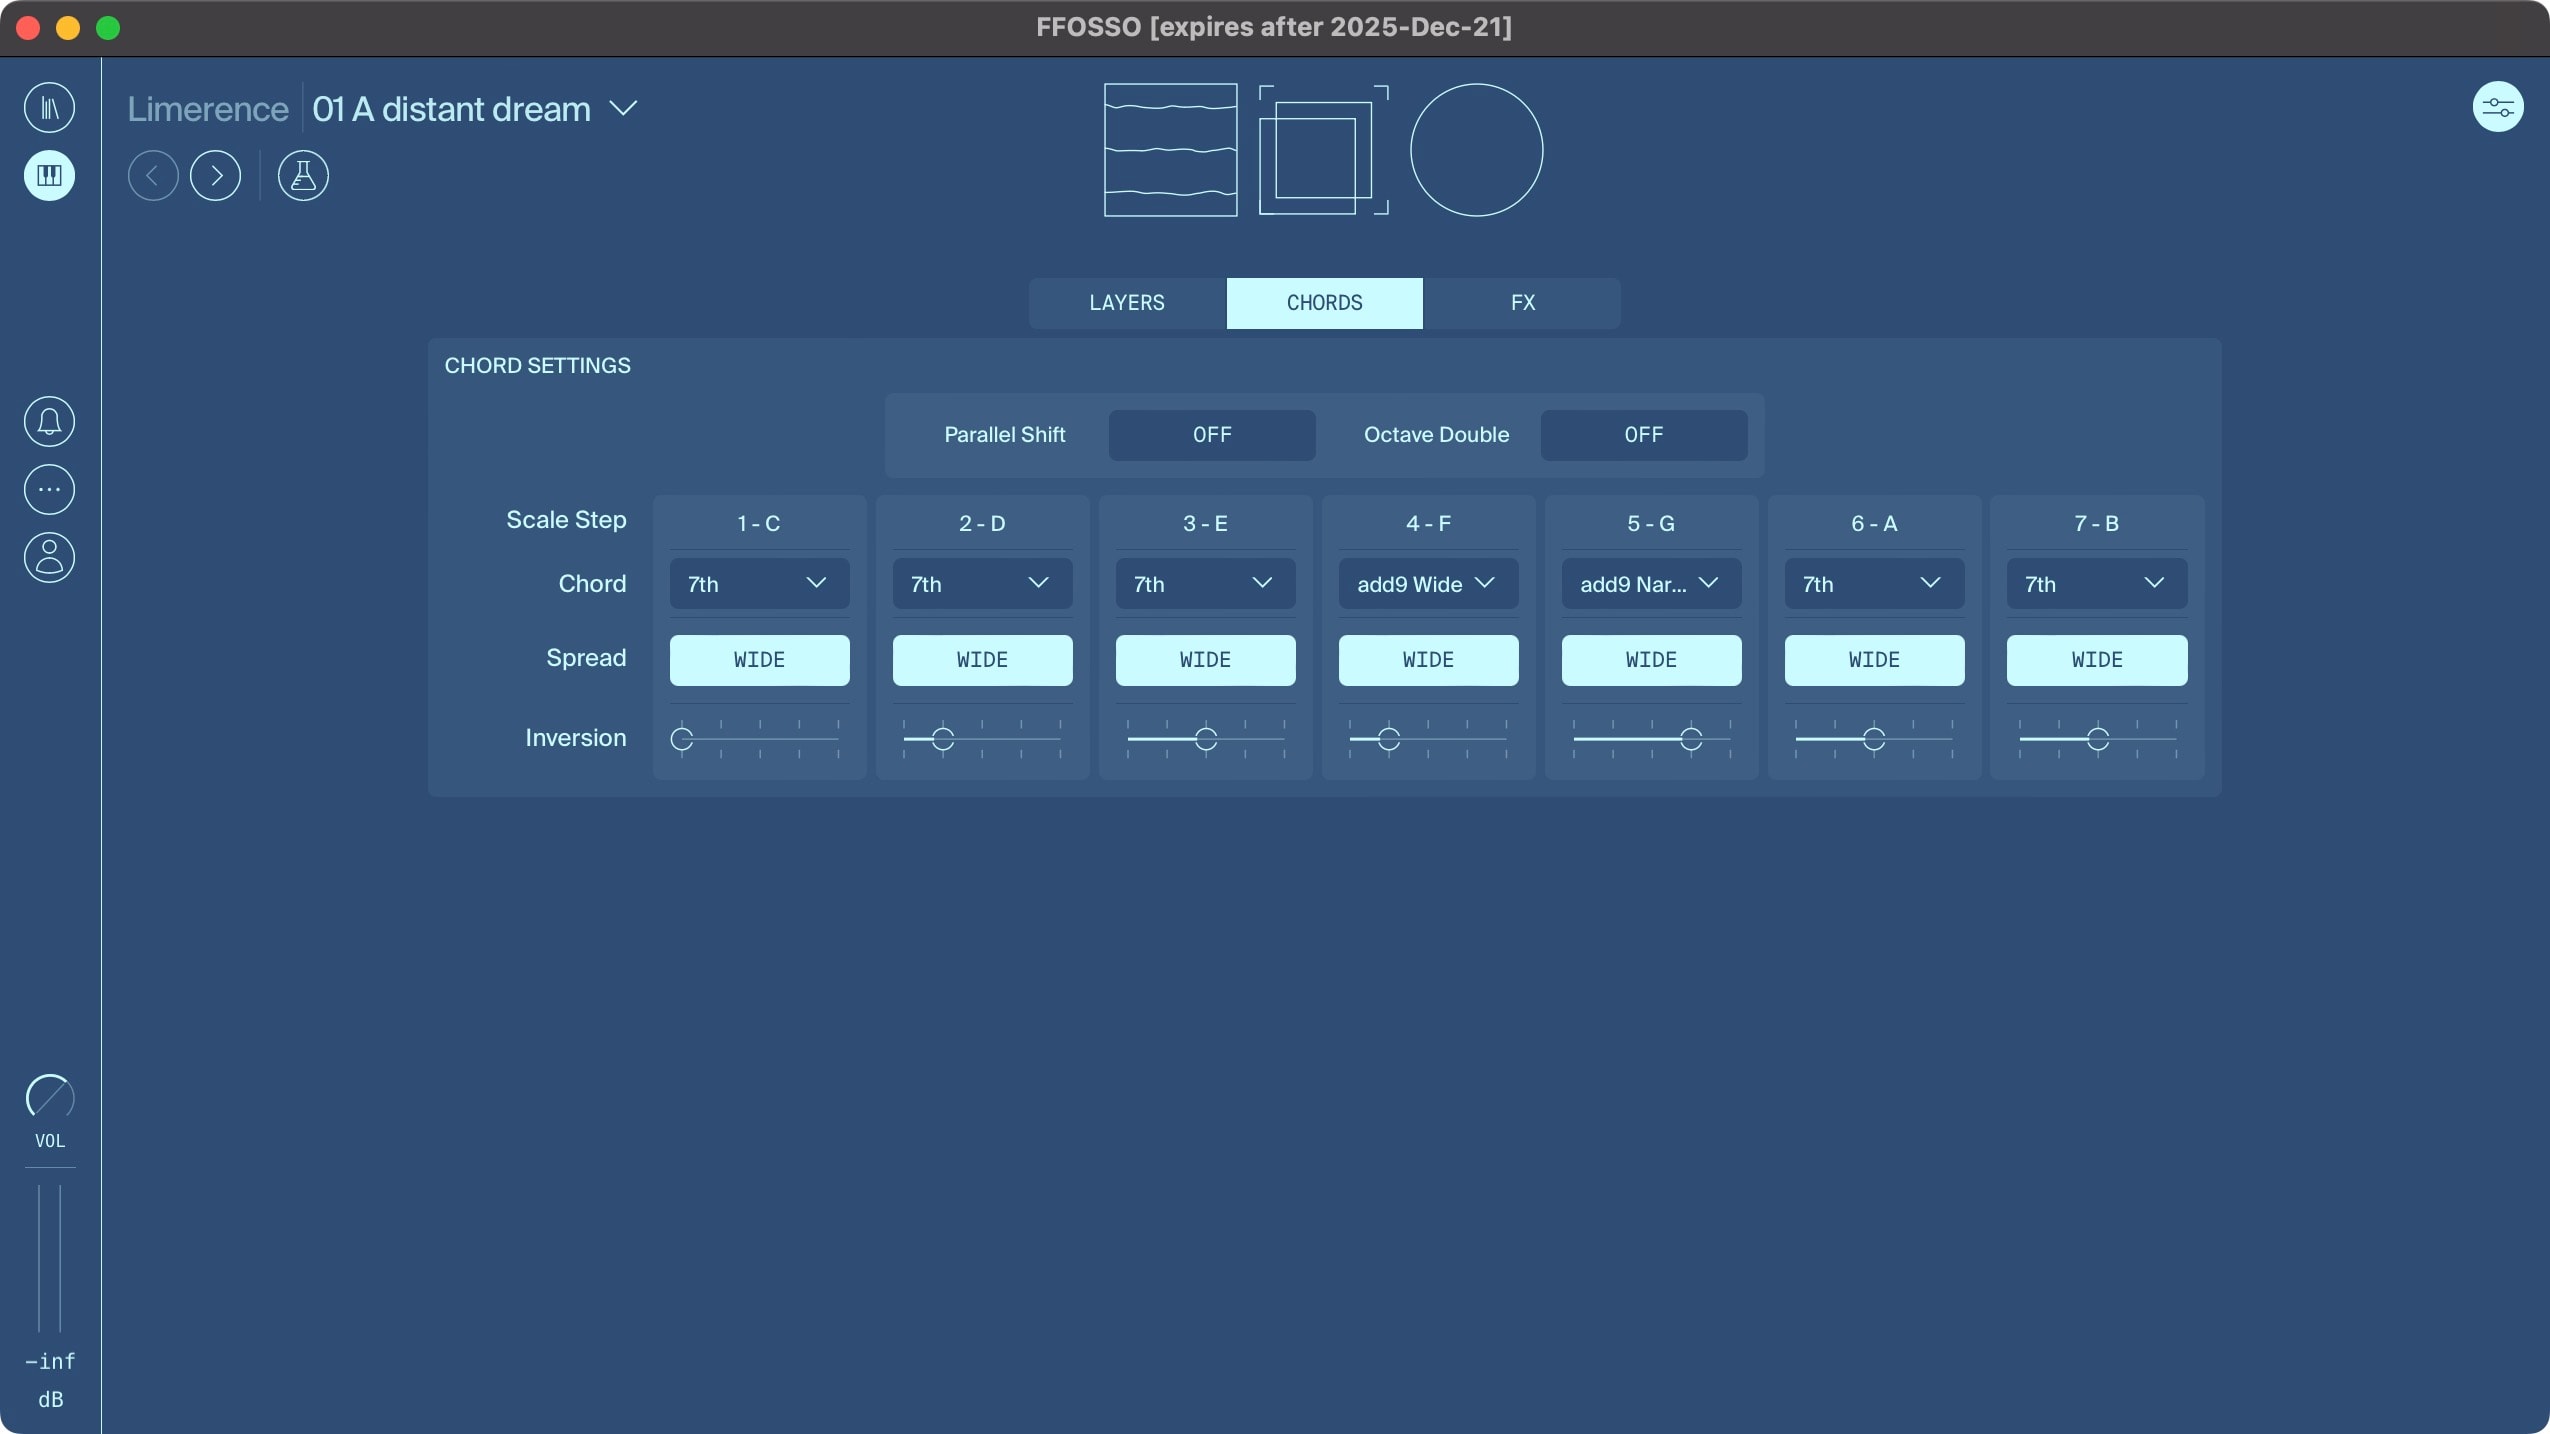Viewport: 2550px width, 1434px height.
Task: Click the next preset arrow button
Action: click(216, 175)
